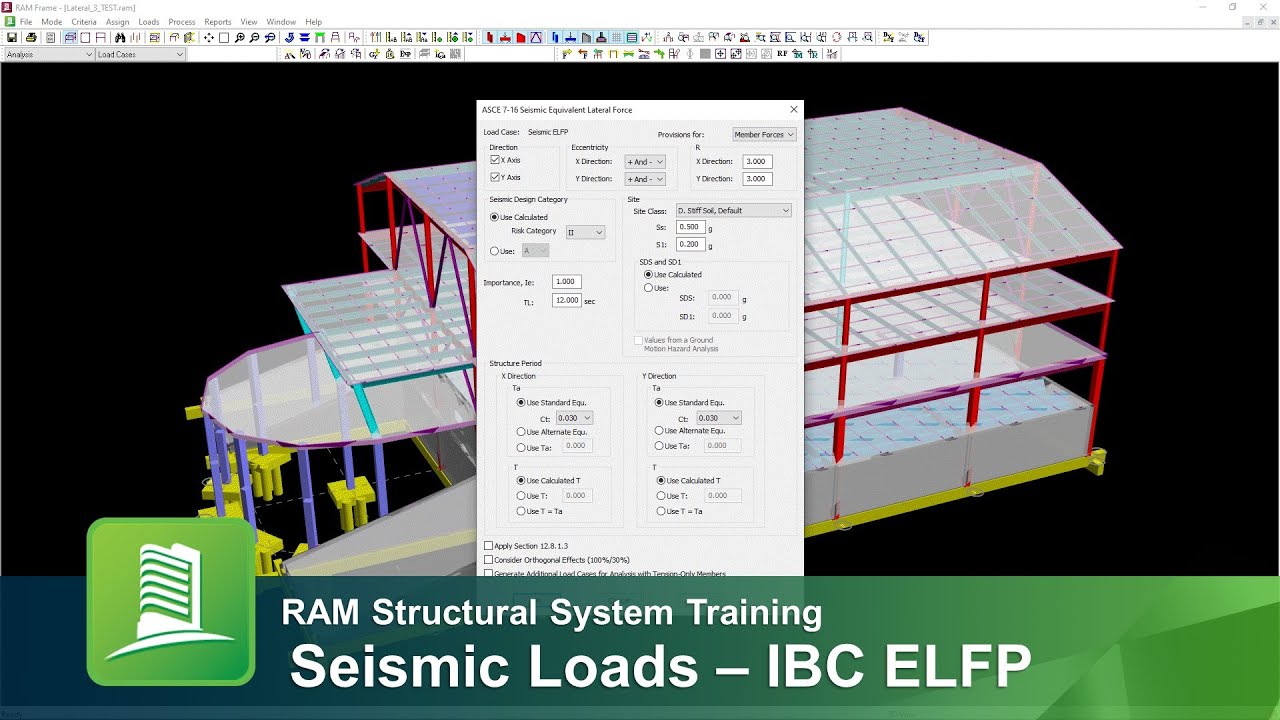The width and height of the screenshot is (1280, 720).
Task: Click the Save floppy disk toolbar icon
Action: pos(12,38)
